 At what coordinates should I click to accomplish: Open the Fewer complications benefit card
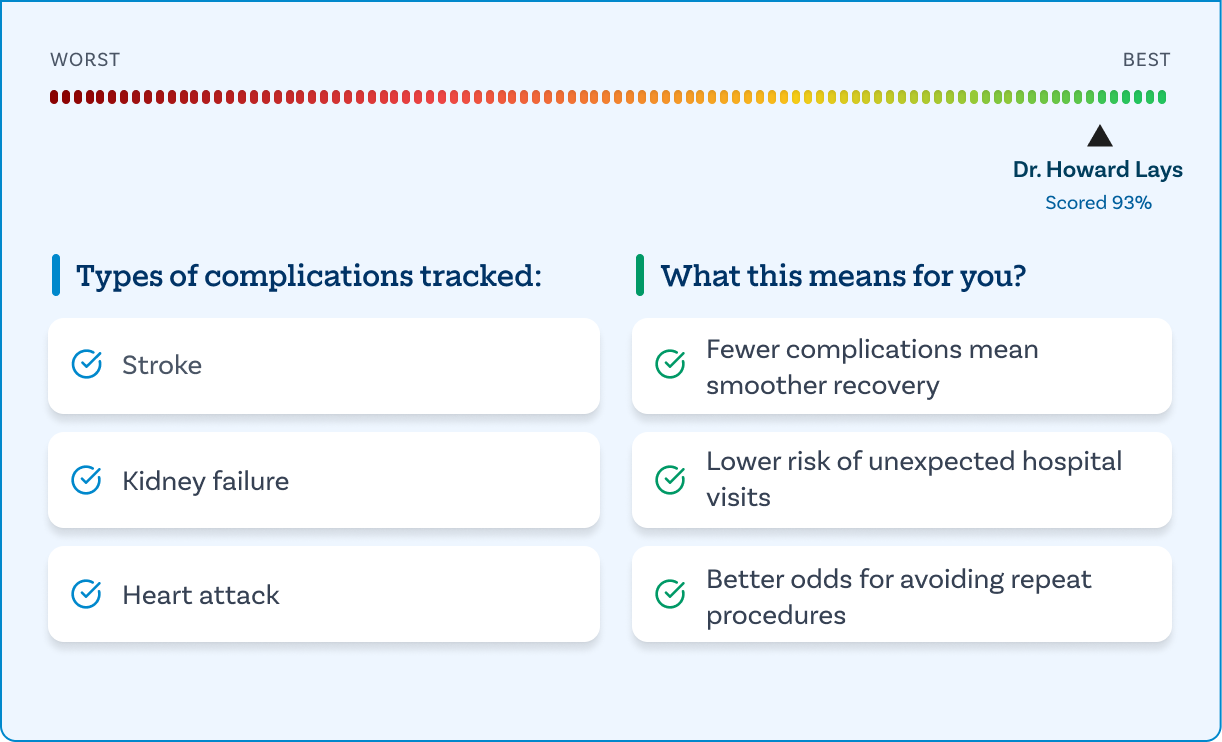point(901,366)
